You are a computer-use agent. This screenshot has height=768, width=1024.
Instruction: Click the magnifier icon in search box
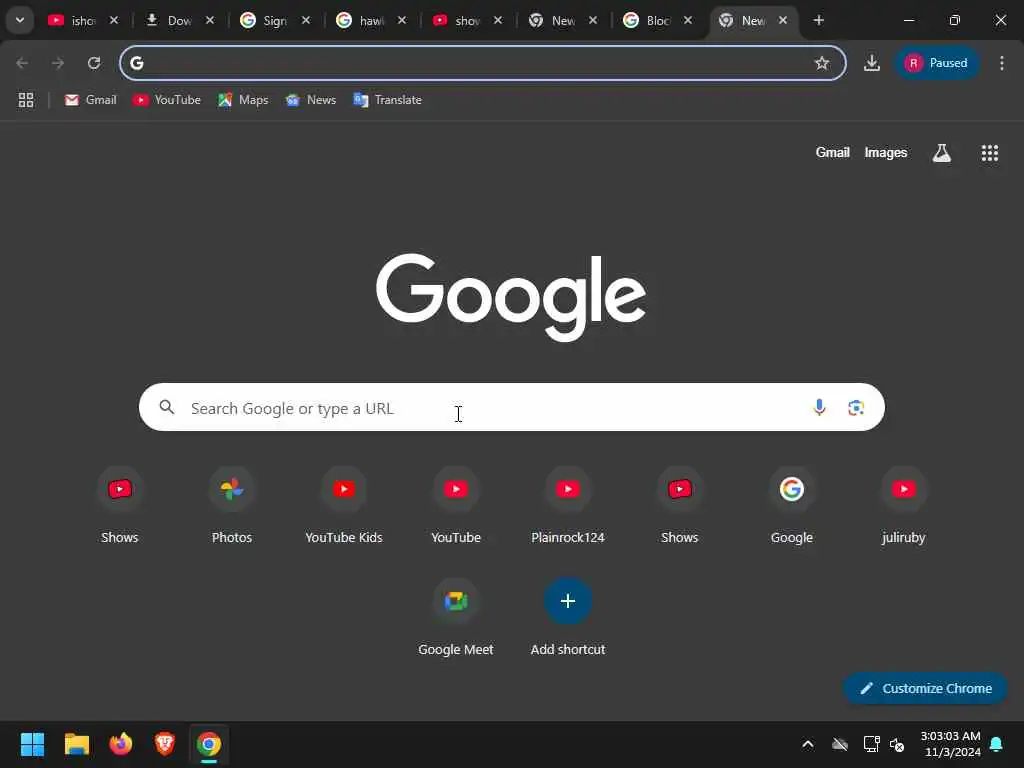[x=167, y=408]
